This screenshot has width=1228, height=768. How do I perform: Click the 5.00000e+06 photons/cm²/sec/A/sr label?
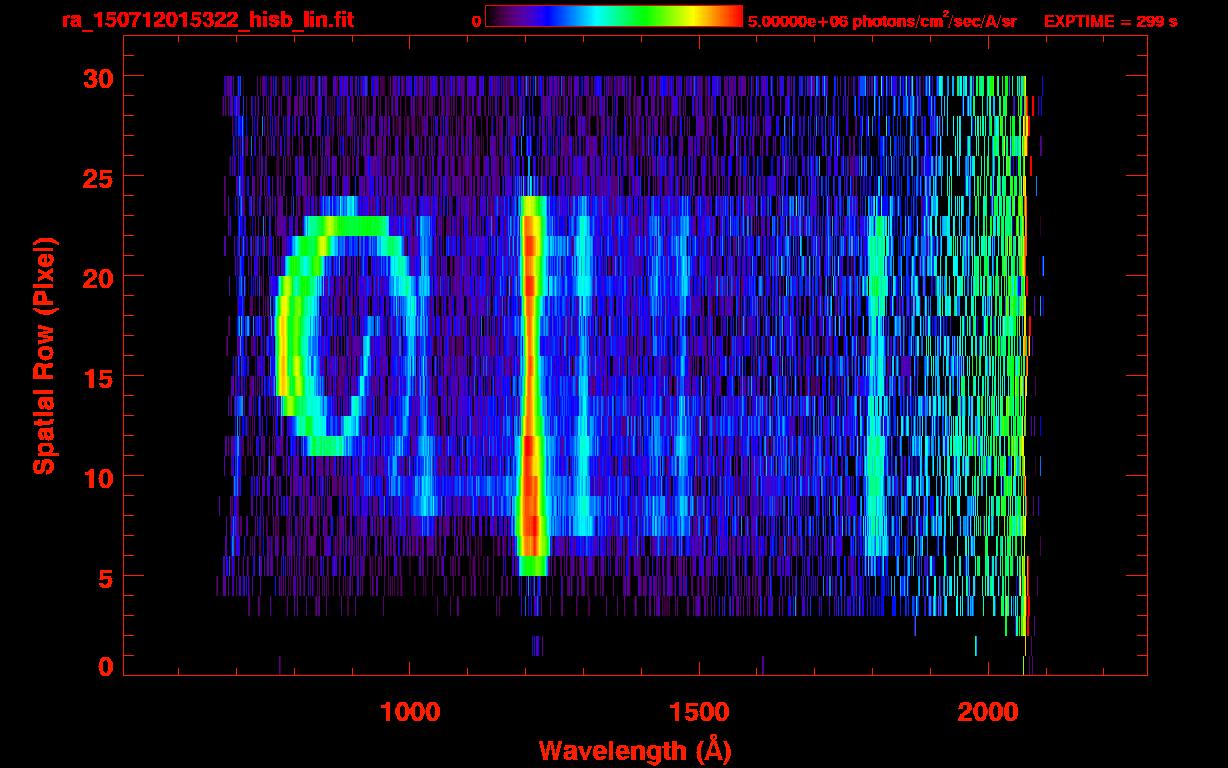coord(882,20)
